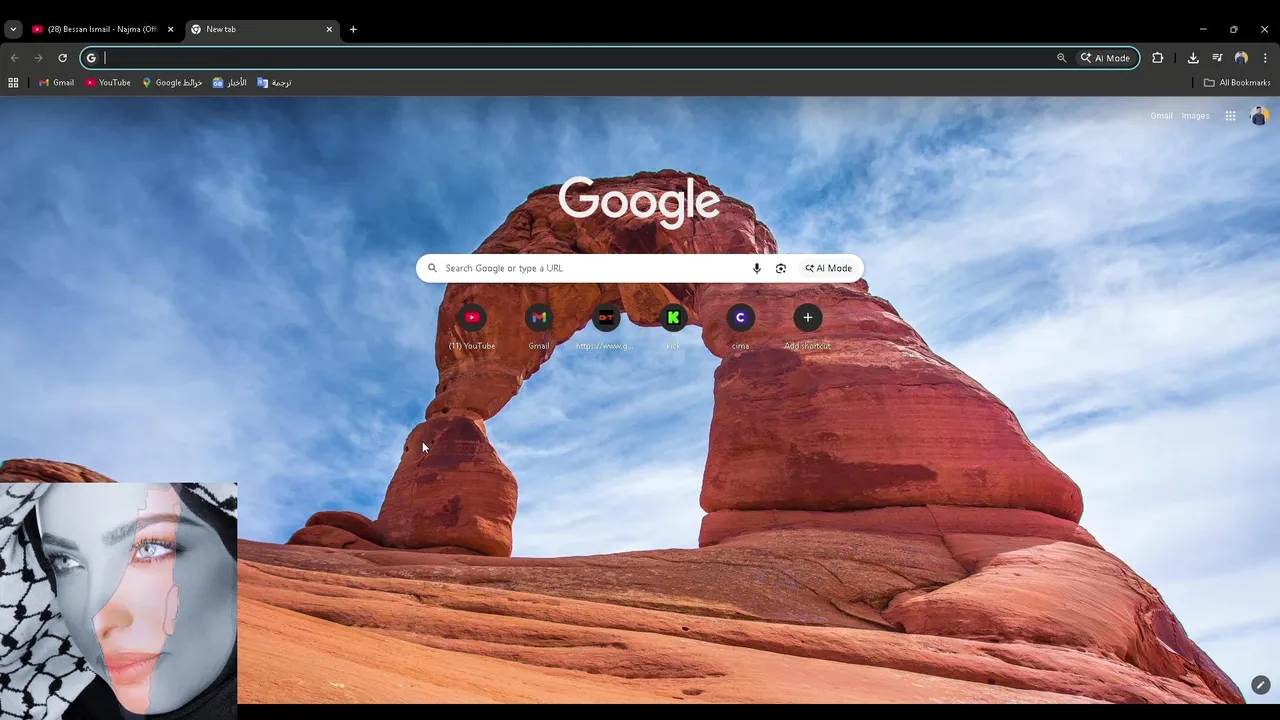Start voice search with the microphone
The width and height of the screenshot is (1280, 720).
pos(757,268)
